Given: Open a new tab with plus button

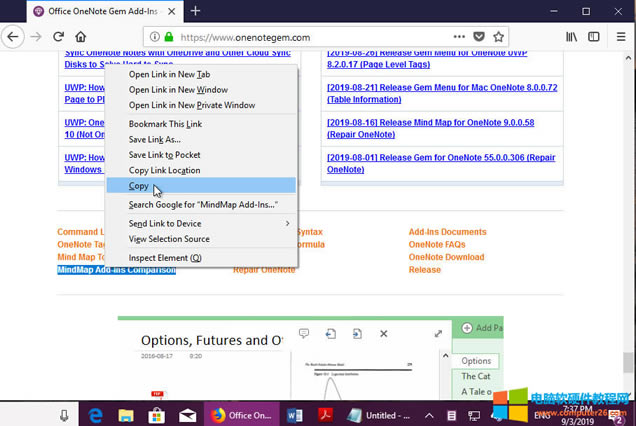Looking at the screenshot, I should click(196, 10).
